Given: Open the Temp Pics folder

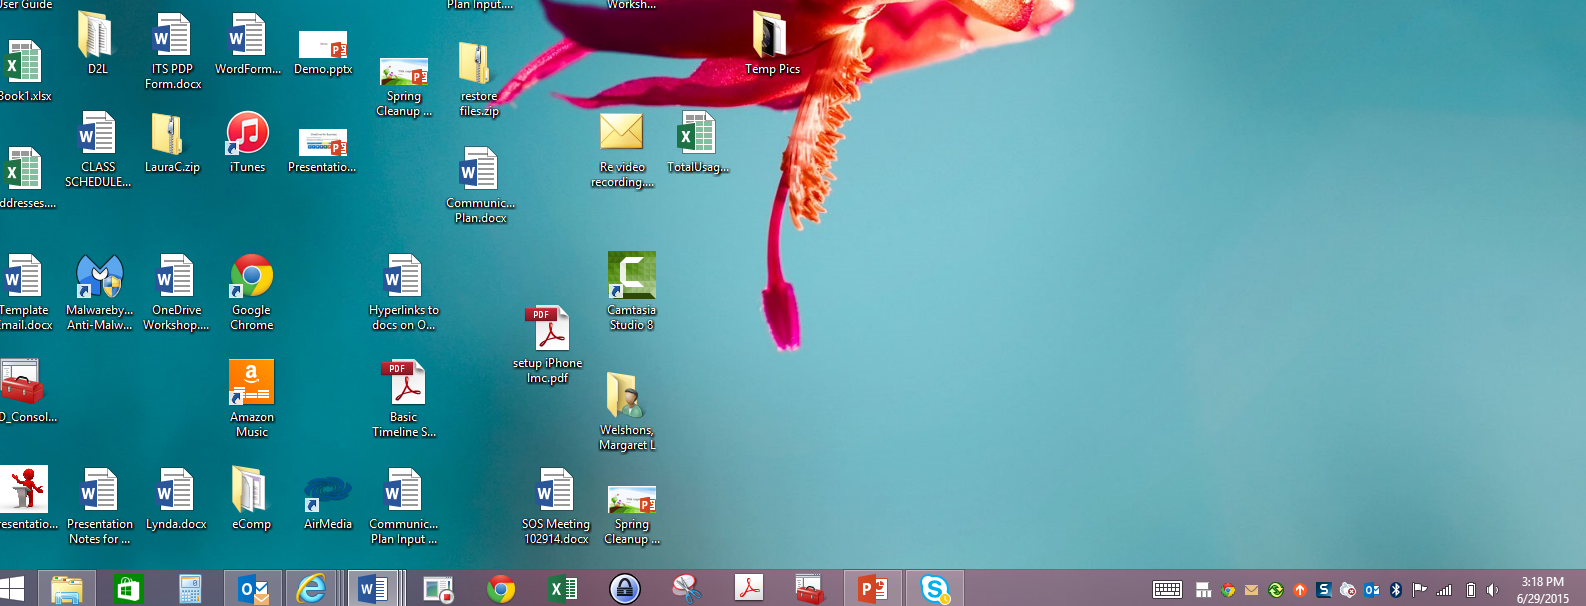Looking at the screenshot, I should [x=770, y=36].
